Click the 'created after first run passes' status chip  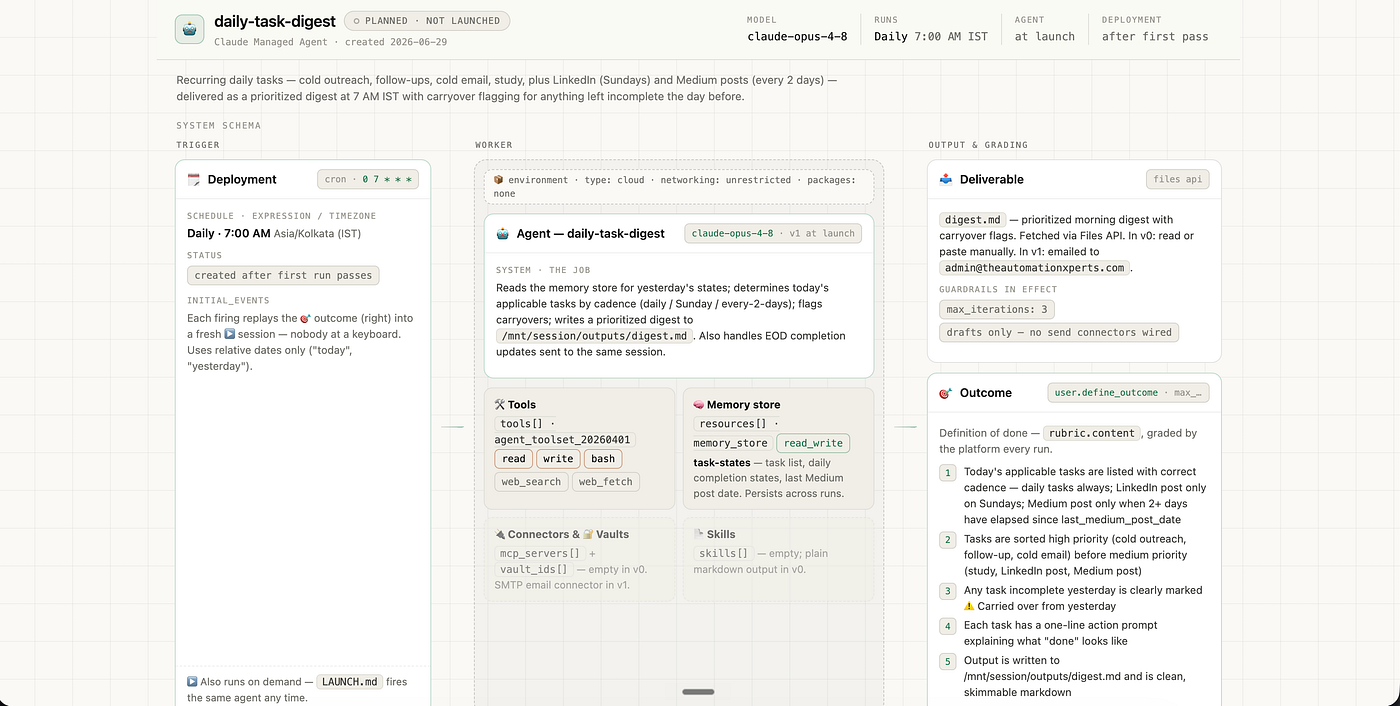click(283, 275)
